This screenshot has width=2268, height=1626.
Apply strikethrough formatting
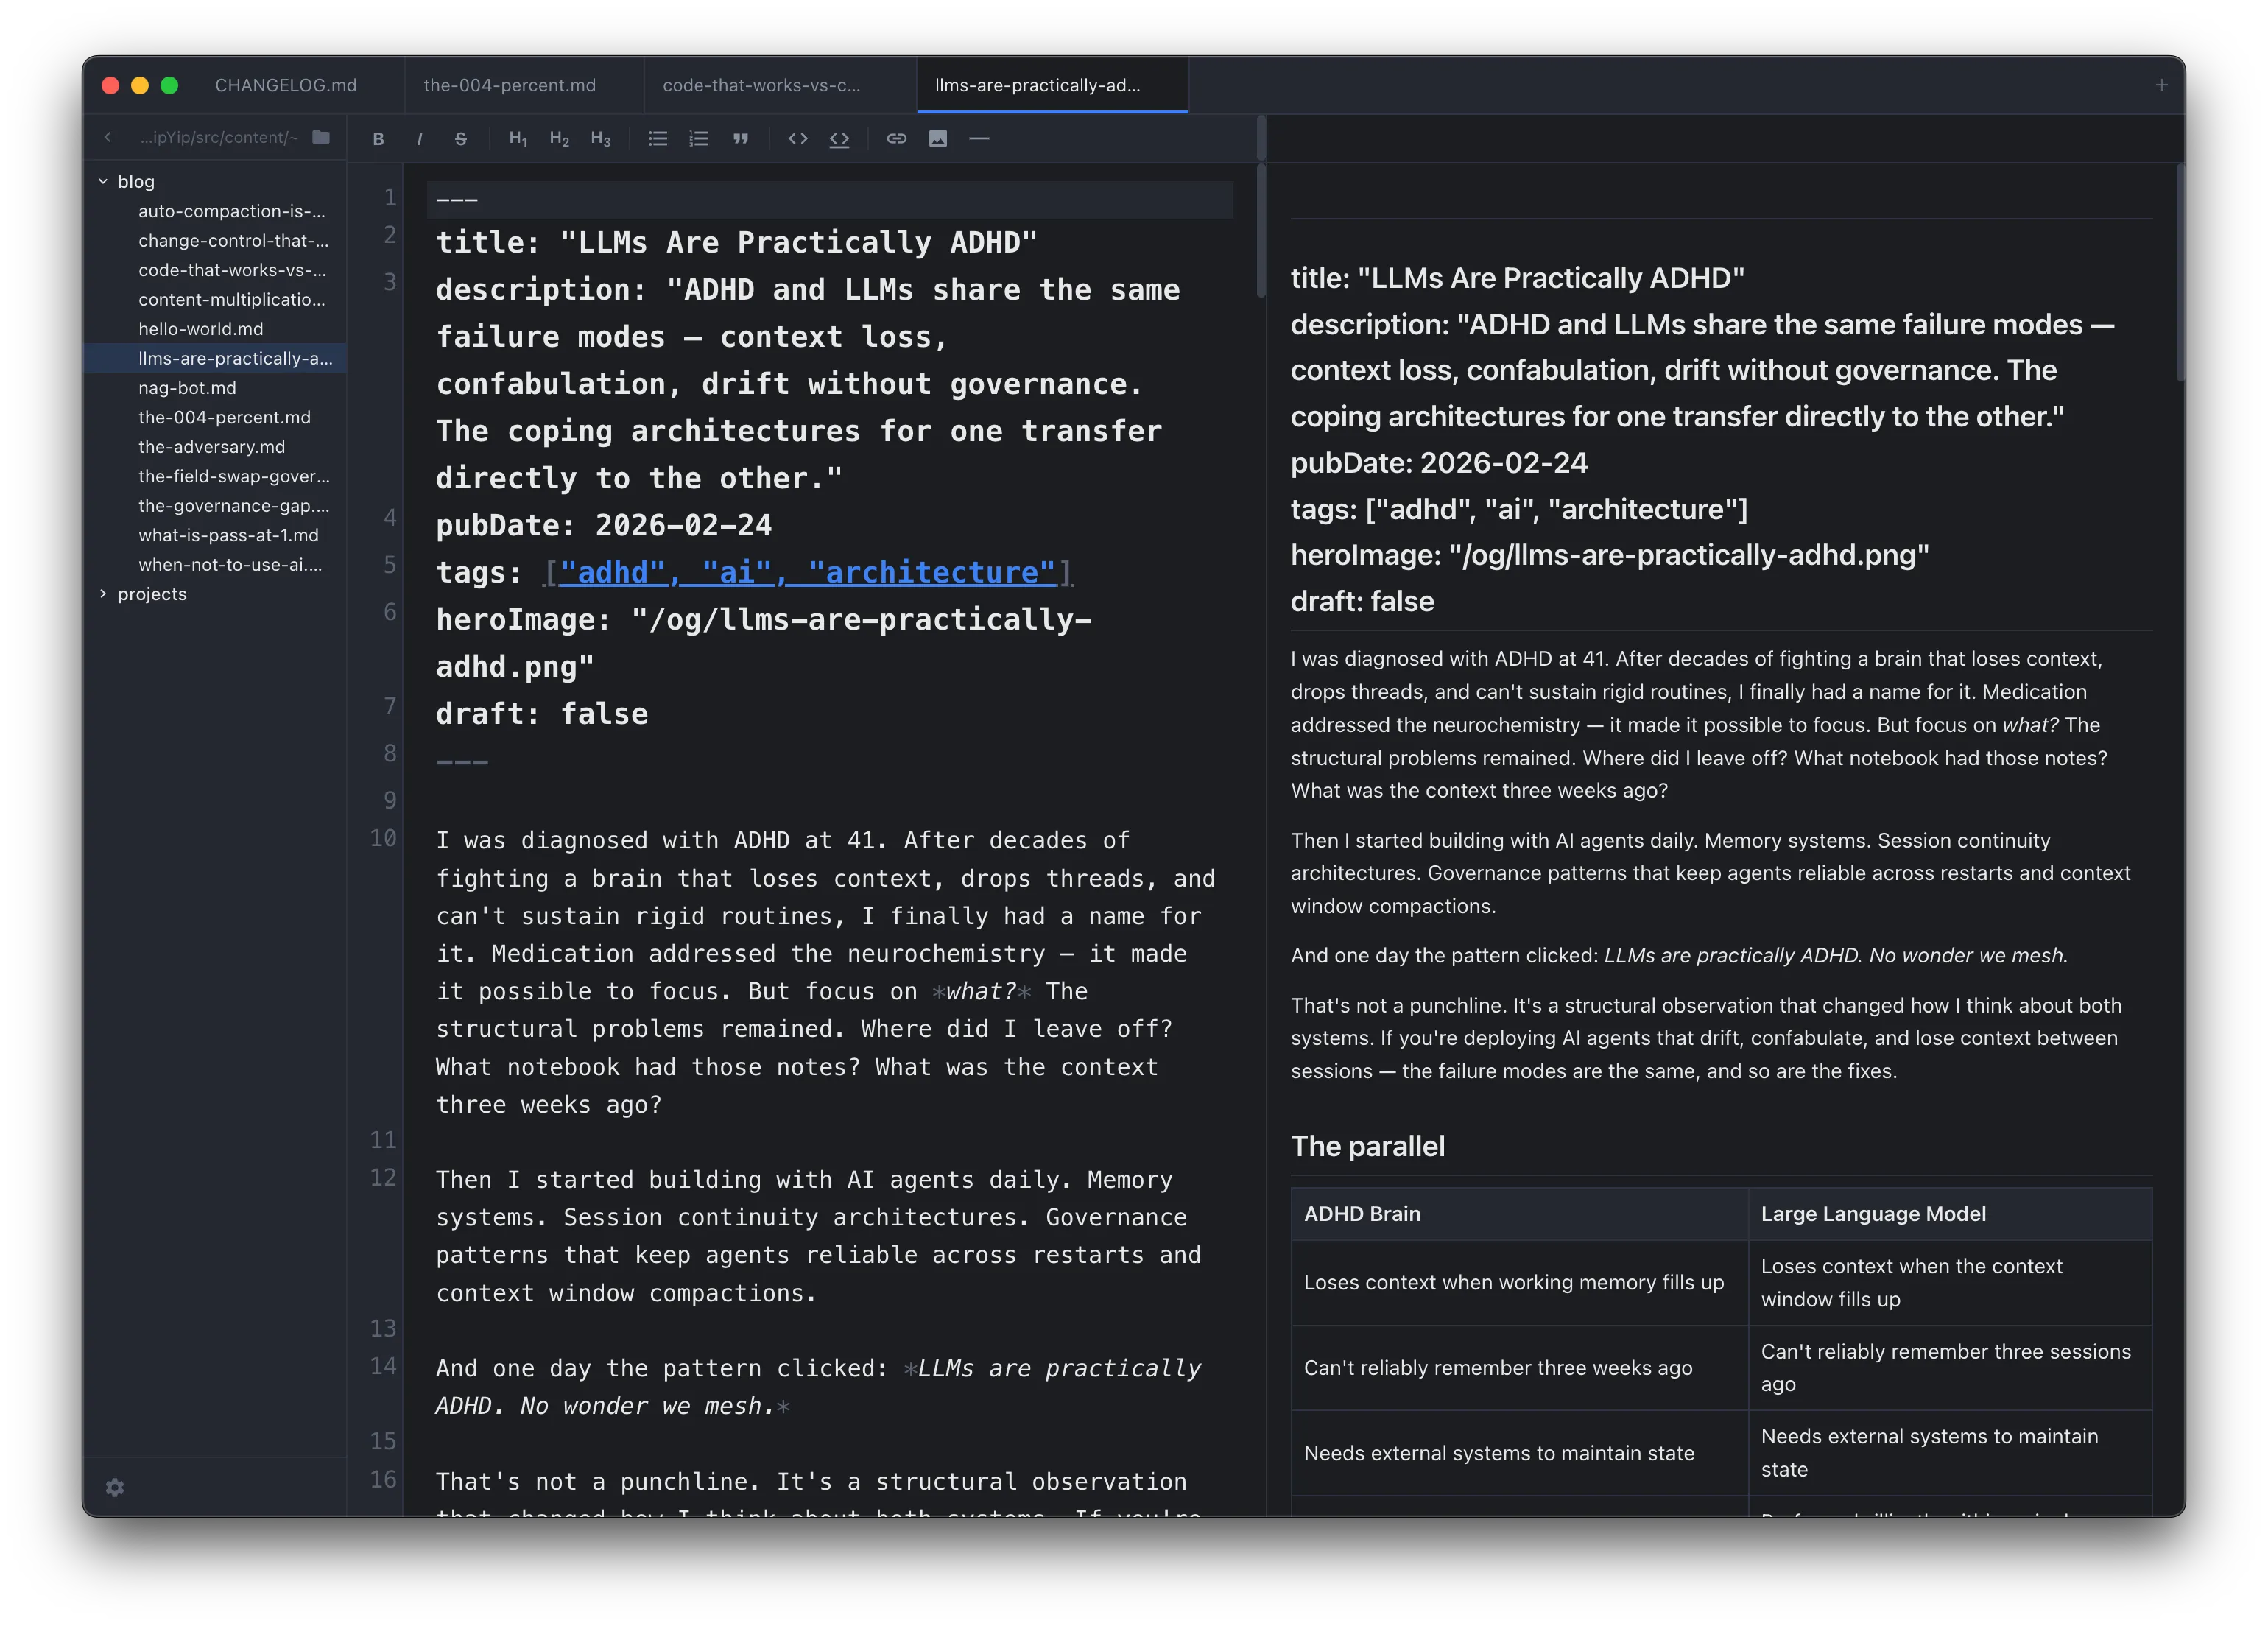(460, 139)
